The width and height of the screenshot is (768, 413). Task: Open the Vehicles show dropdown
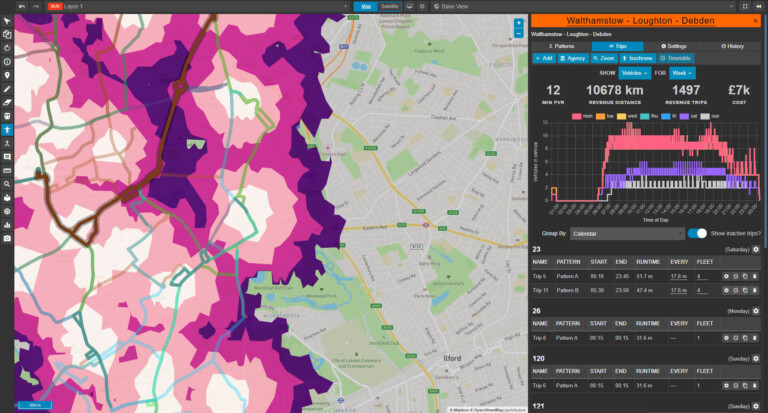tap(634, 73)
